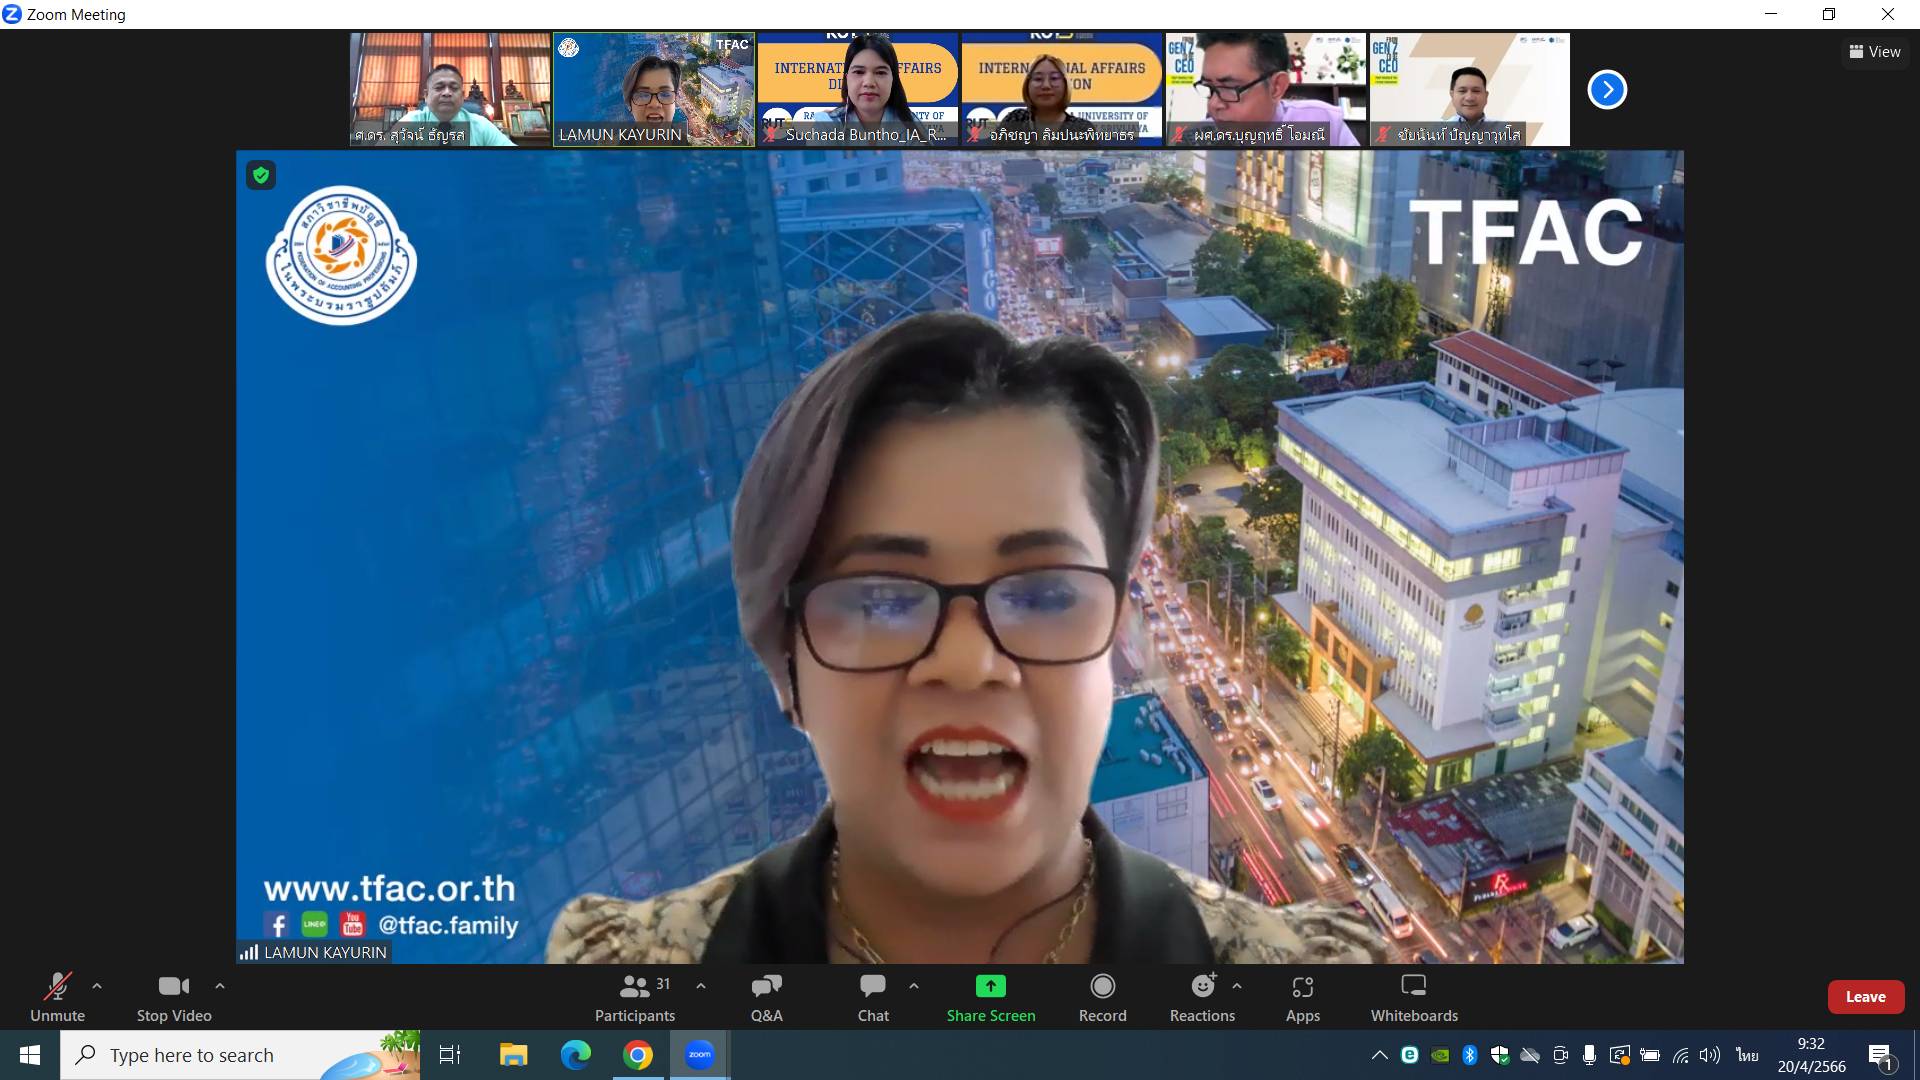
Task: Open Microsoft Edge from taskbar
Action: 576,1055
